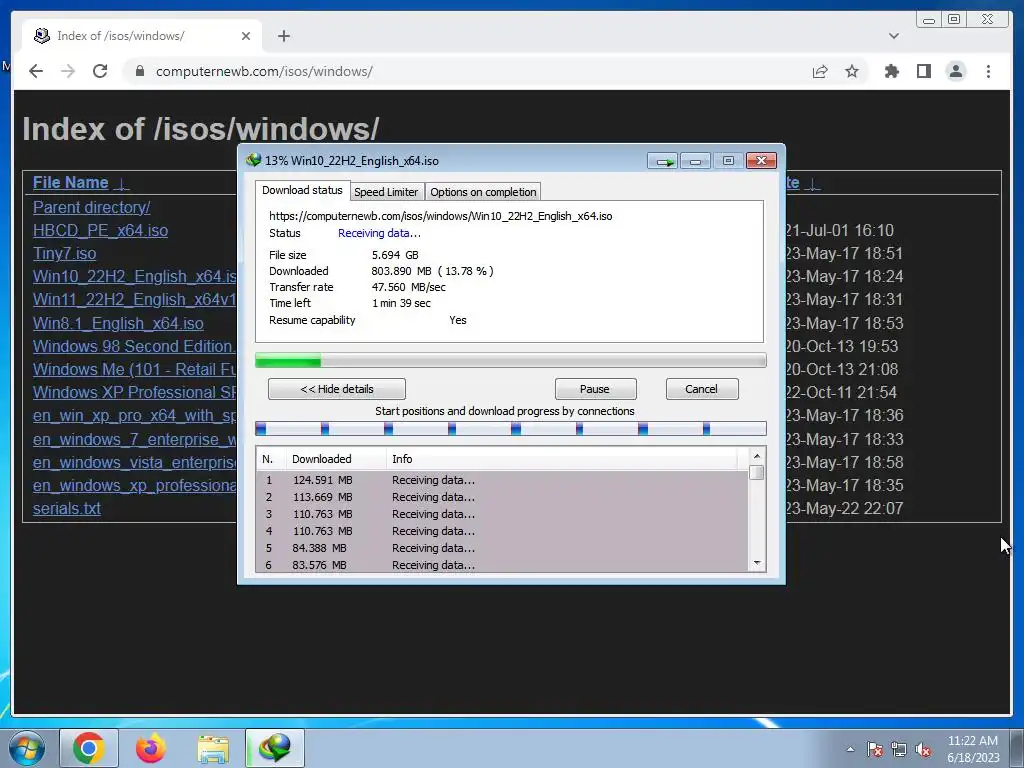The image size is (1024, 768).
Task: Switch to Download status tab
Action: coord(302,191)
